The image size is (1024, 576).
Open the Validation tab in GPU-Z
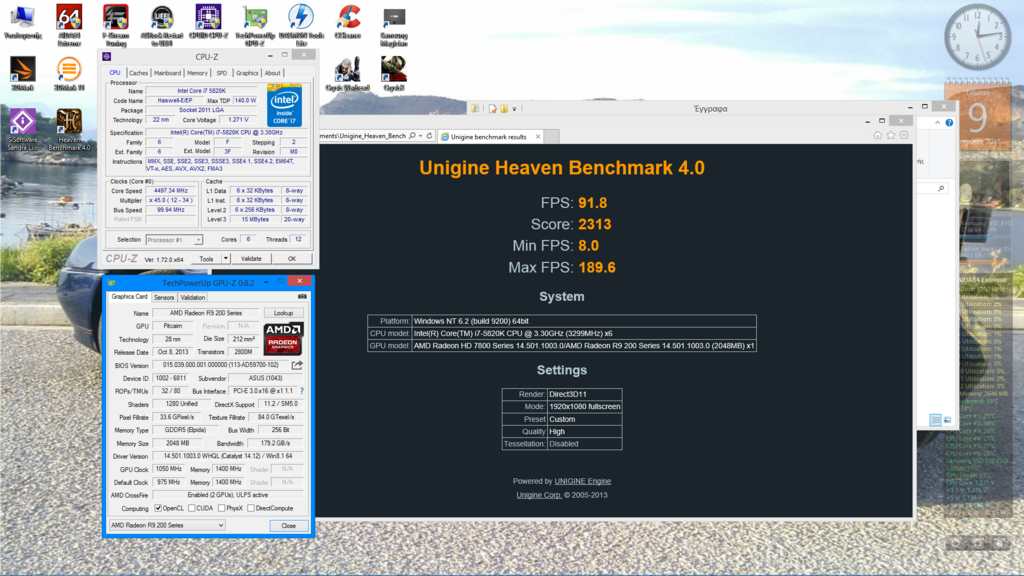(193, 297)
